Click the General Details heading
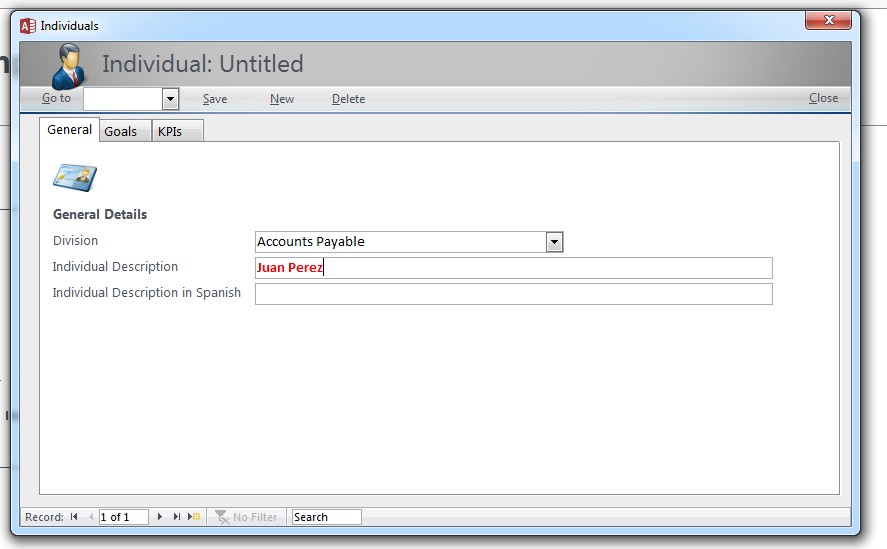 click(x=100, y=215)
